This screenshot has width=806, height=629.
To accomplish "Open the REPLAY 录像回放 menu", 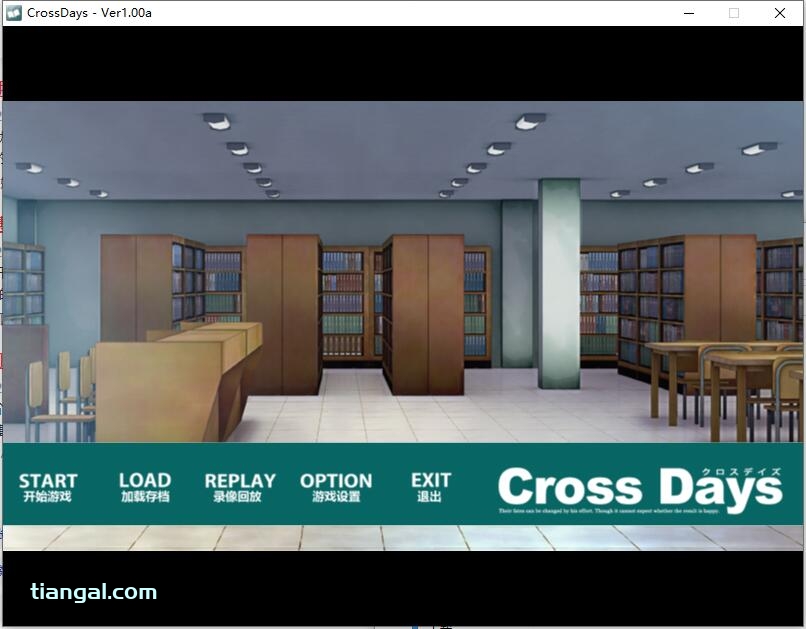I will (240, 487).
